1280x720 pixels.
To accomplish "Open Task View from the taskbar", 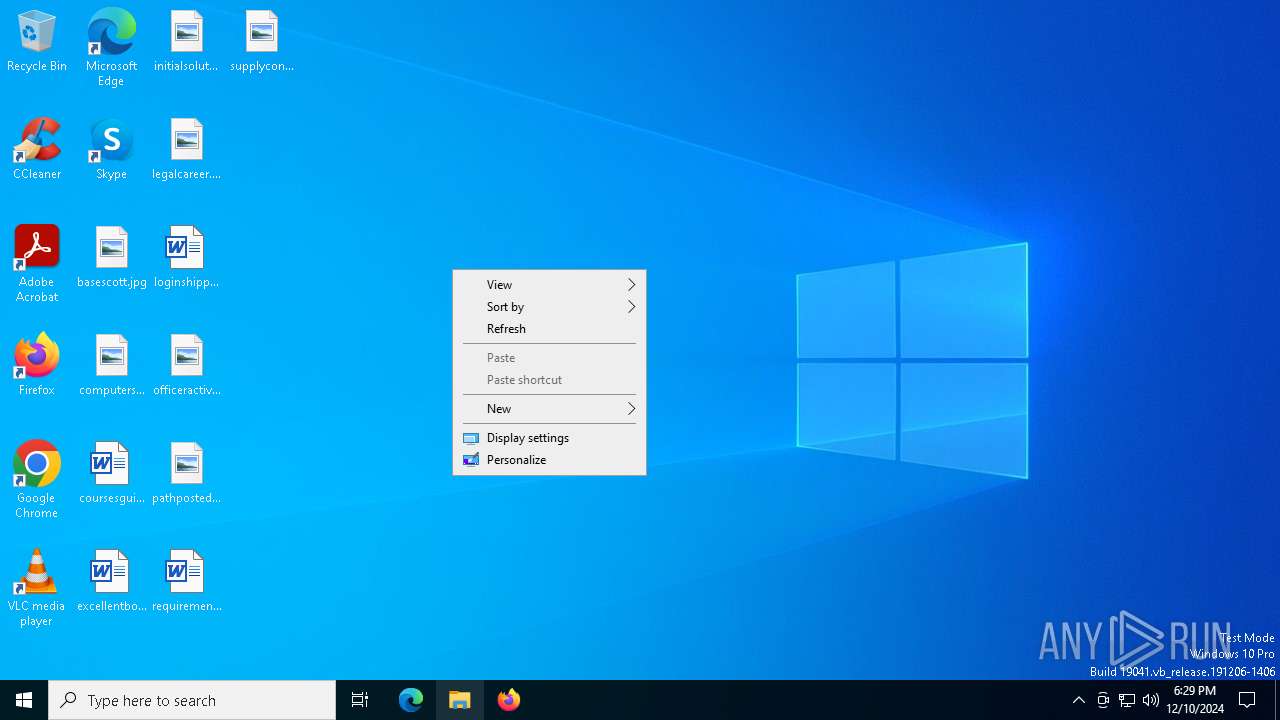I will [360, 700].
